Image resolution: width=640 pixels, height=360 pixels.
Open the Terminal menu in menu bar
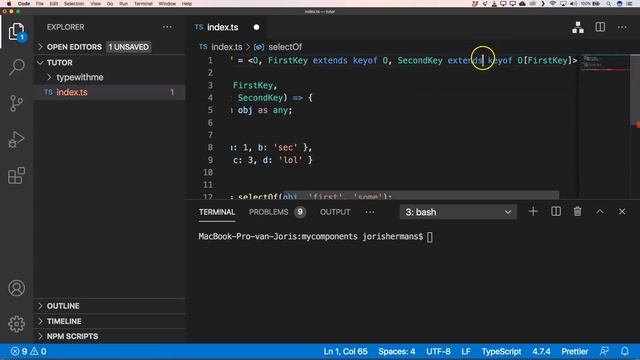coord(143,4)
